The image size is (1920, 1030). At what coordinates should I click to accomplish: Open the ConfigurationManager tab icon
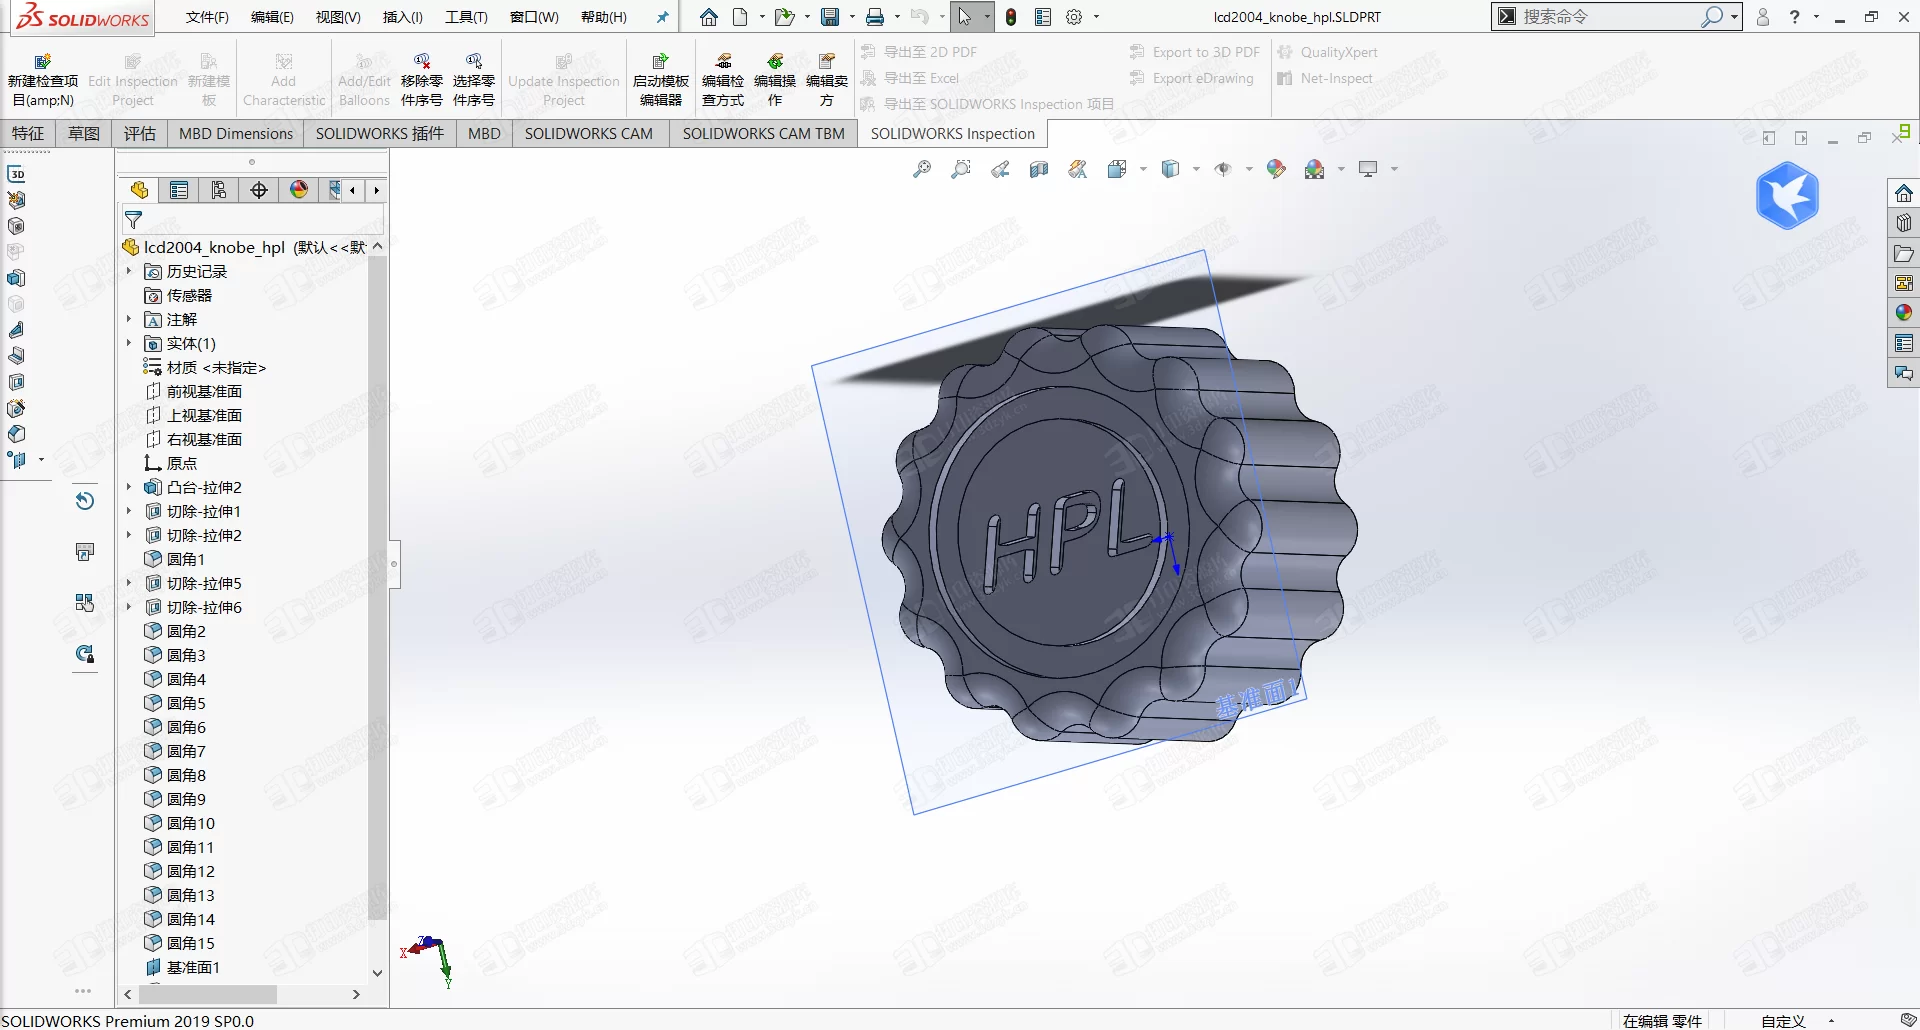pos(219,190)
